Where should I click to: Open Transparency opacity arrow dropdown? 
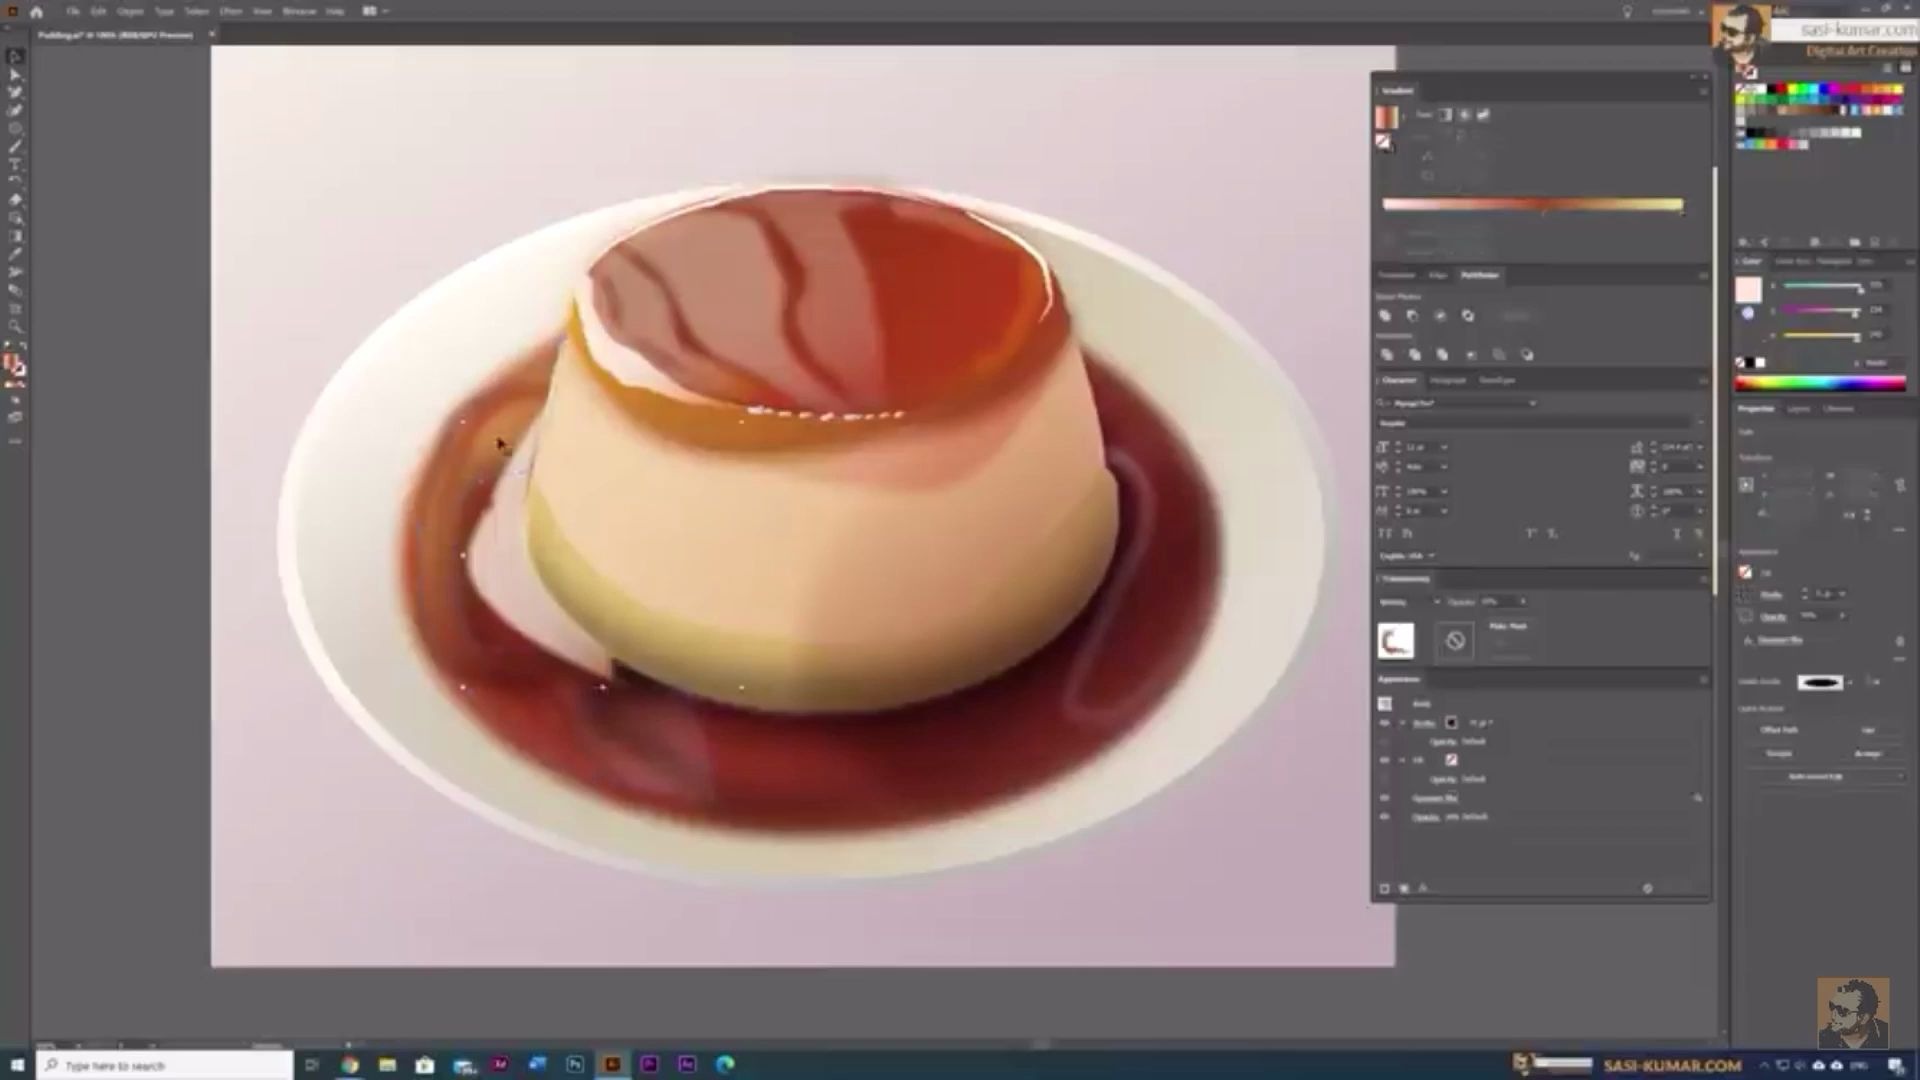(1523, 602)
